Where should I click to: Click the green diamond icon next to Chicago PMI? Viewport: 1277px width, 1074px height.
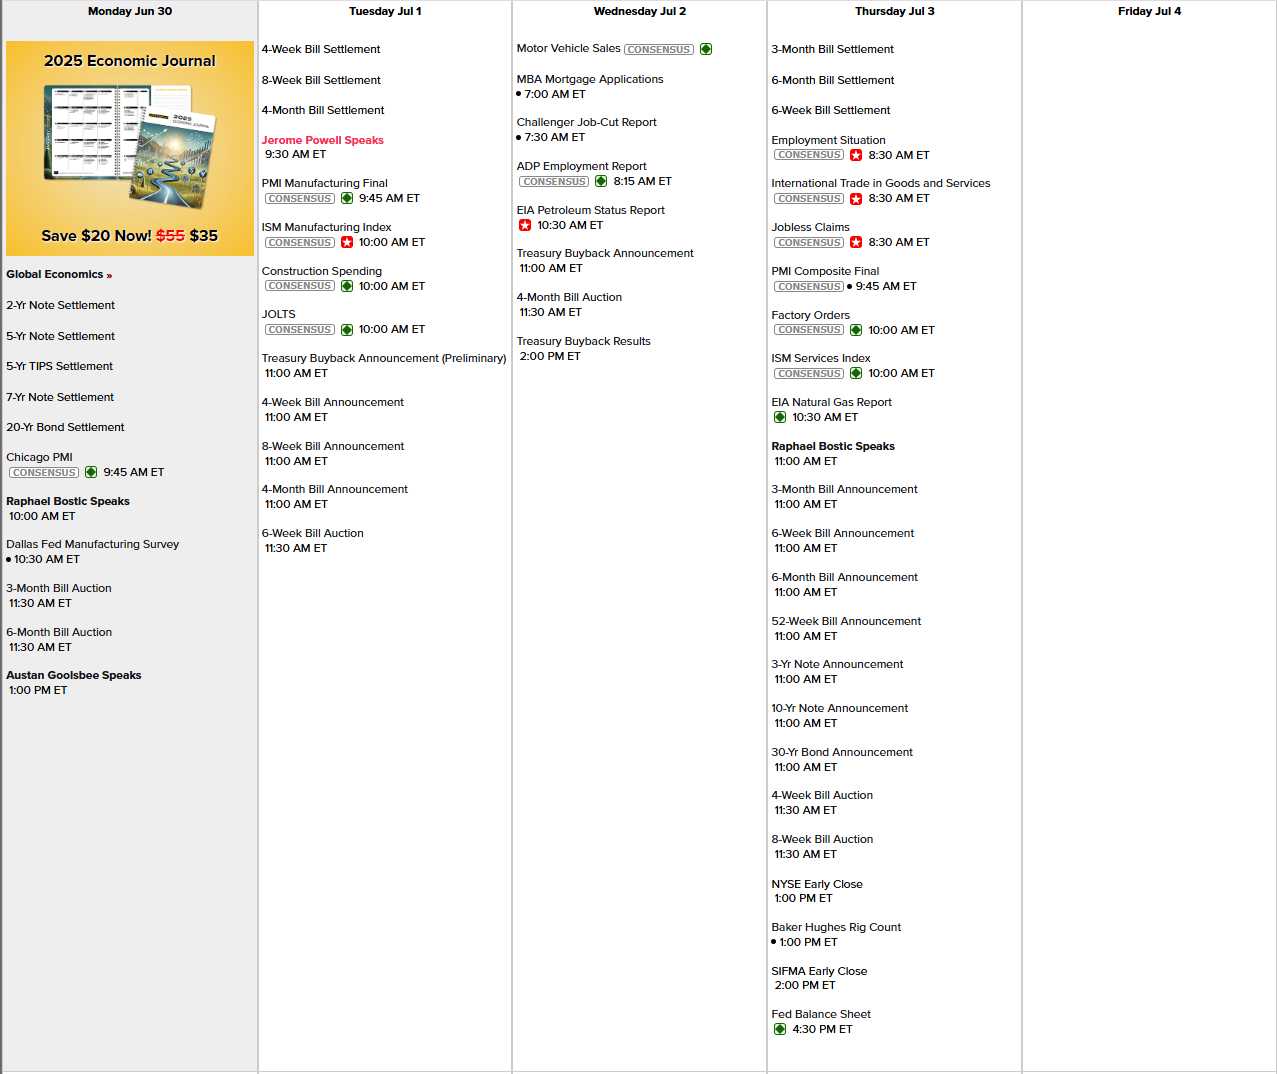click(91, 472)
